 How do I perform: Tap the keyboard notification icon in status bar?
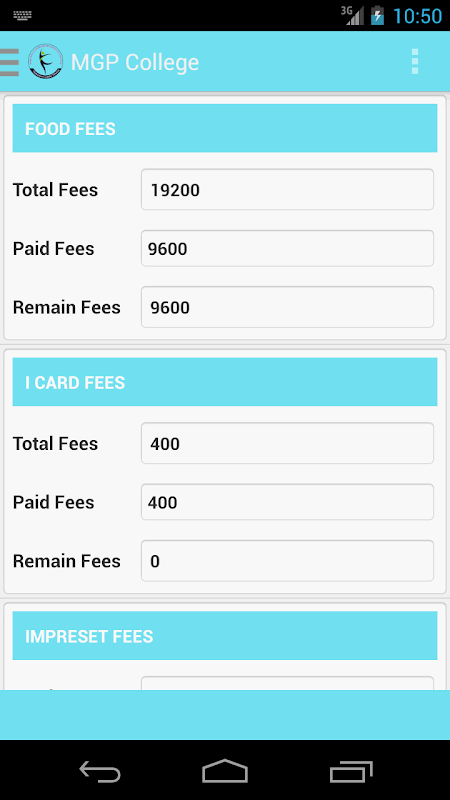(x=23, y=15)
